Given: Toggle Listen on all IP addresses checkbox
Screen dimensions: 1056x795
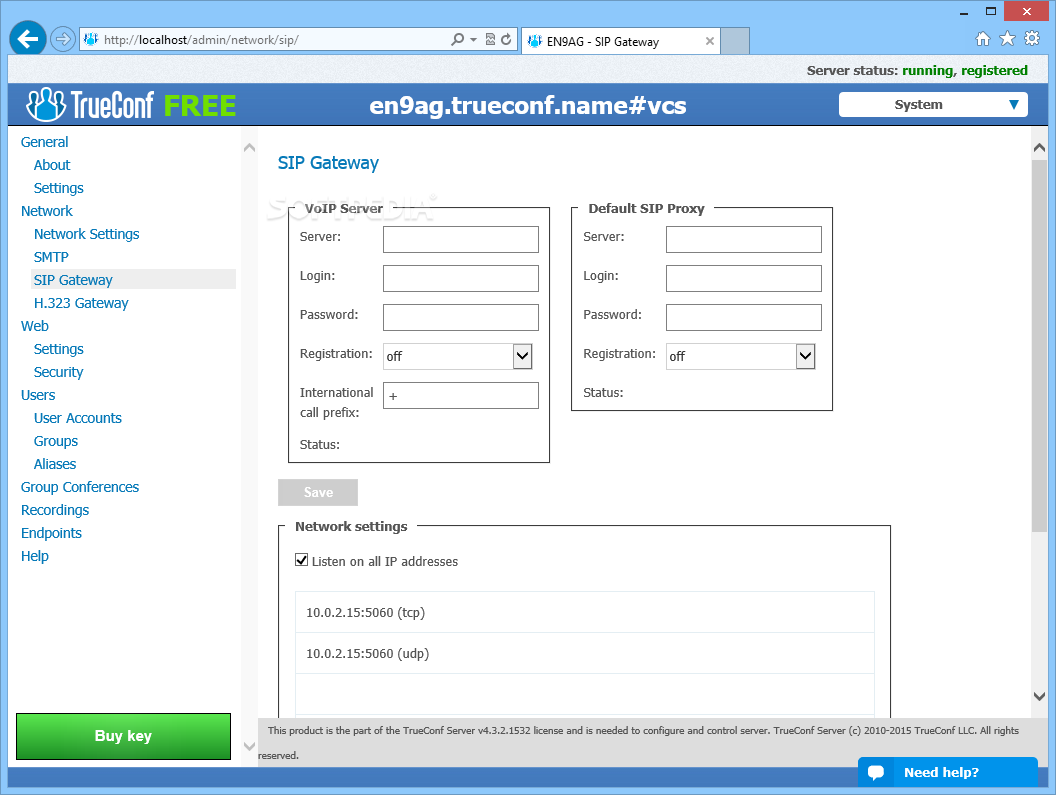Looking at the screenshot, I should (302, 560).
